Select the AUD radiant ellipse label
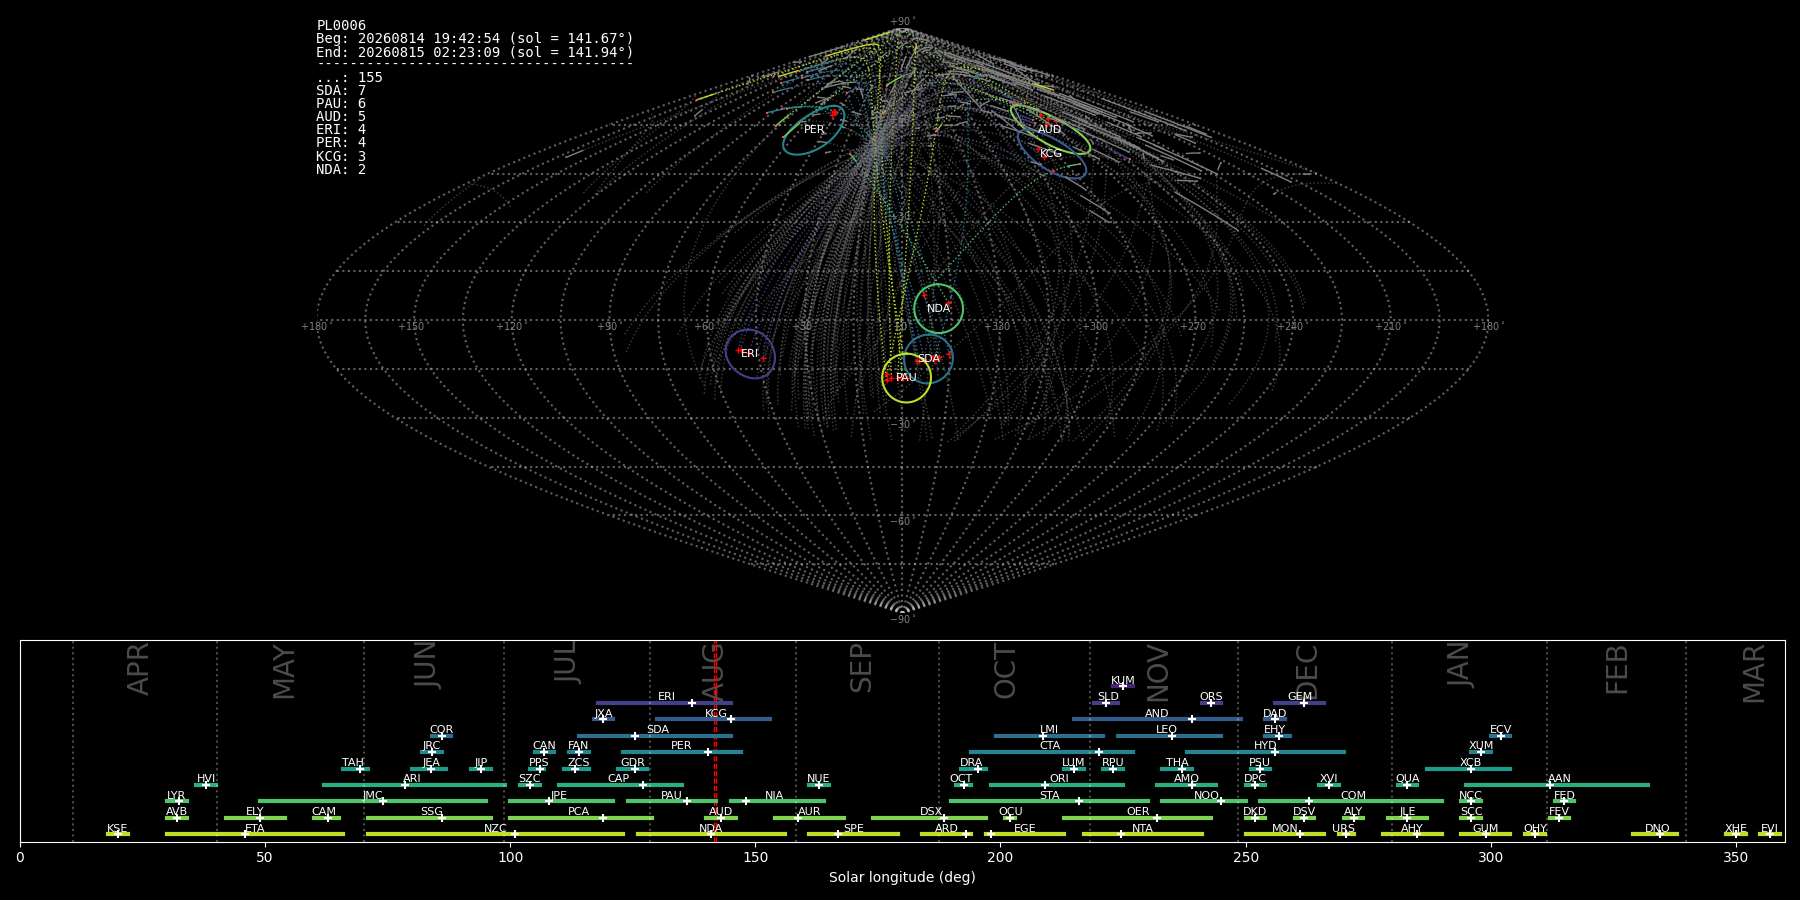 (1049, 130)
